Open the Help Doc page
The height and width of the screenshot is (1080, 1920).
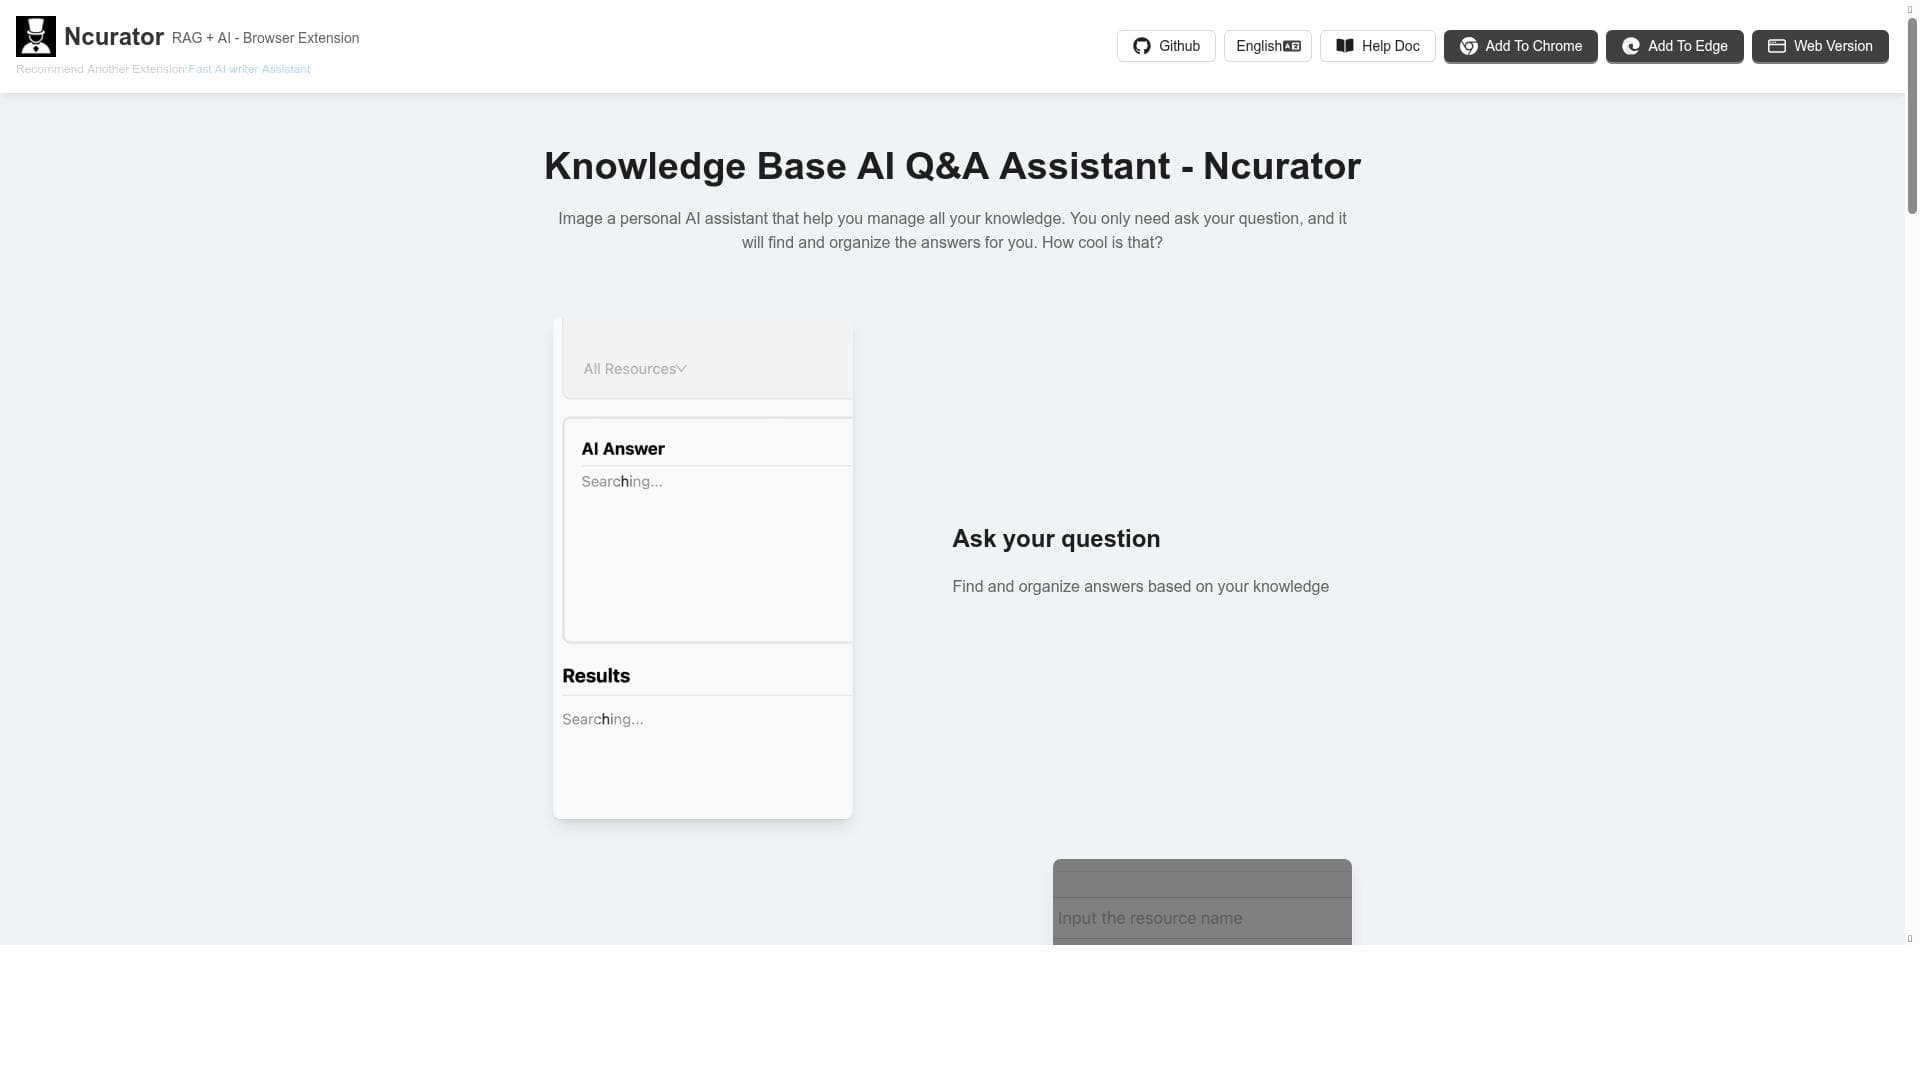click(1378, 46)
